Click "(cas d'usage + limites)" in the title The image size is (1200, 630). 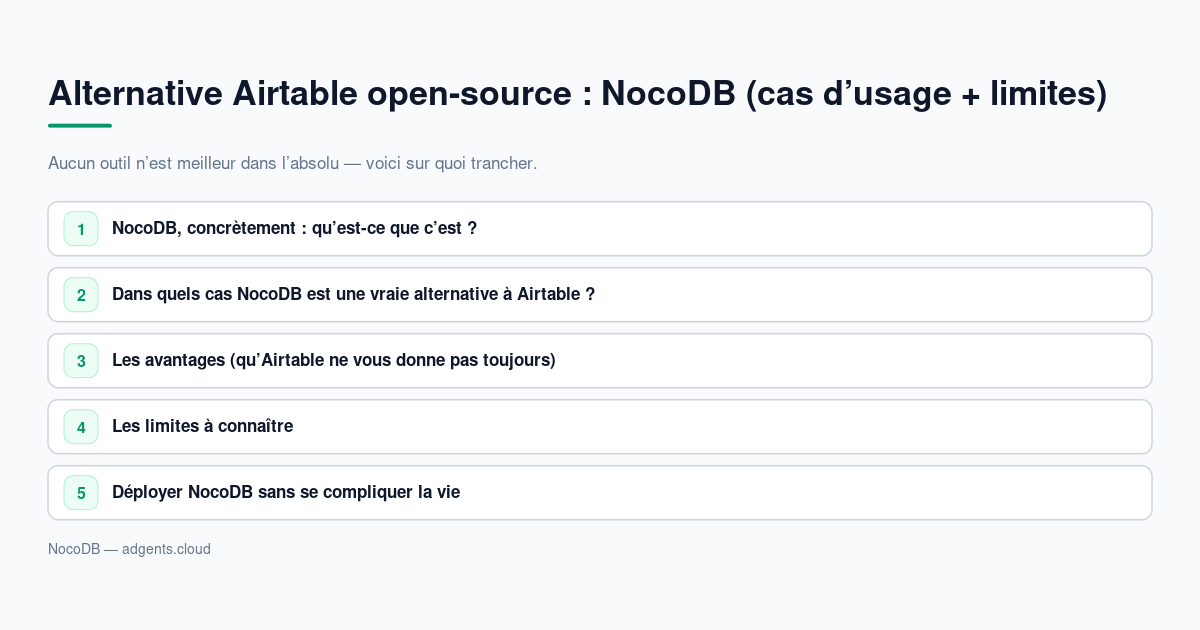coord(927,93)
